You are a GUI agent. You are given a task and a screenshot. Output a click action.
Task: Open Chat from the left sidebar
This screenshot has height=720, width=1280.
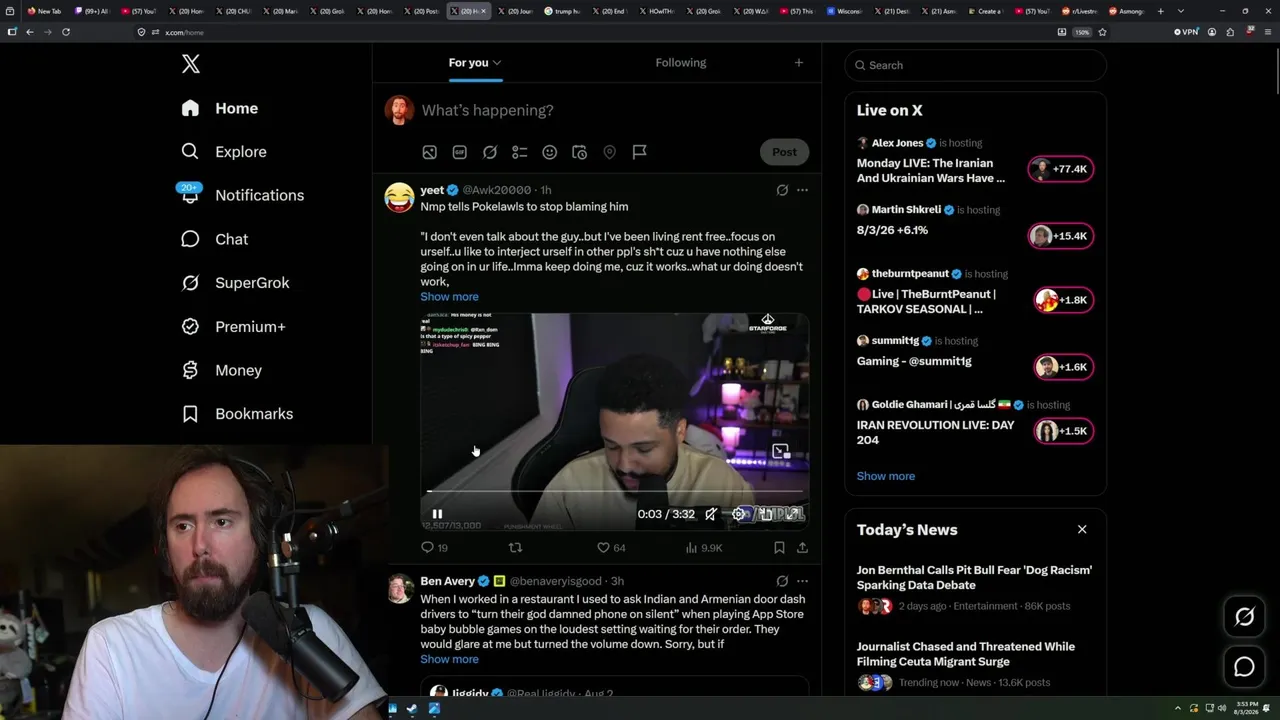pyautogui.click(x=214, y=239)
